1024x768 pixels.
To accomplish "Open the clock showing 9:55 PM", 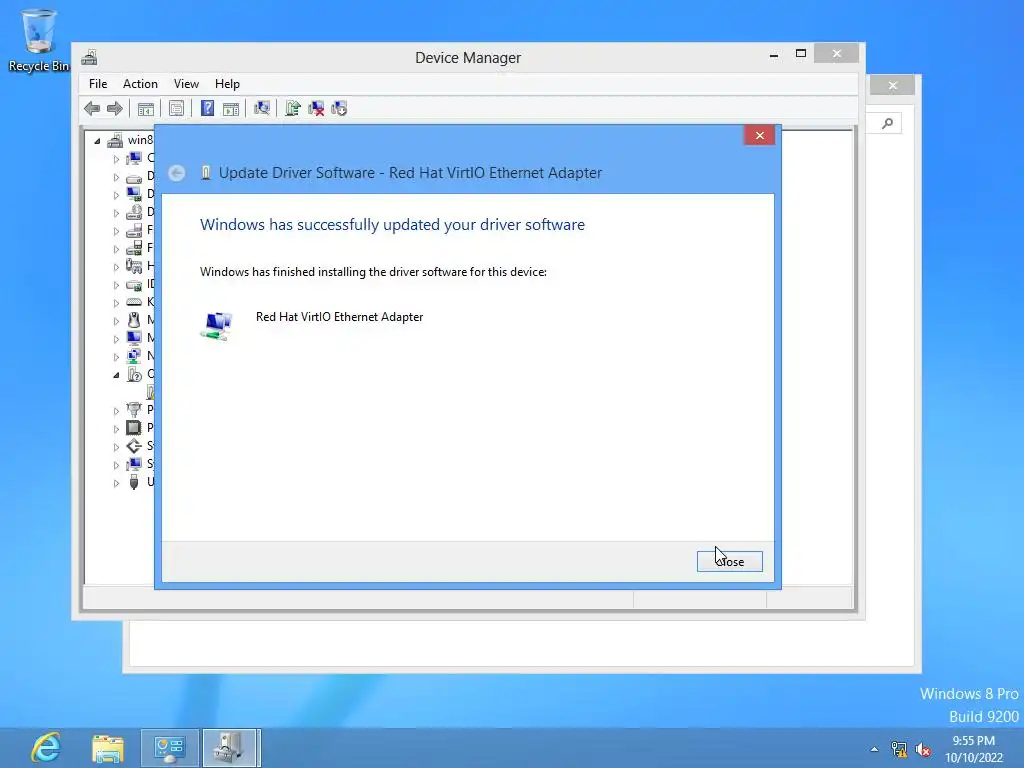I will coord(973,748).
